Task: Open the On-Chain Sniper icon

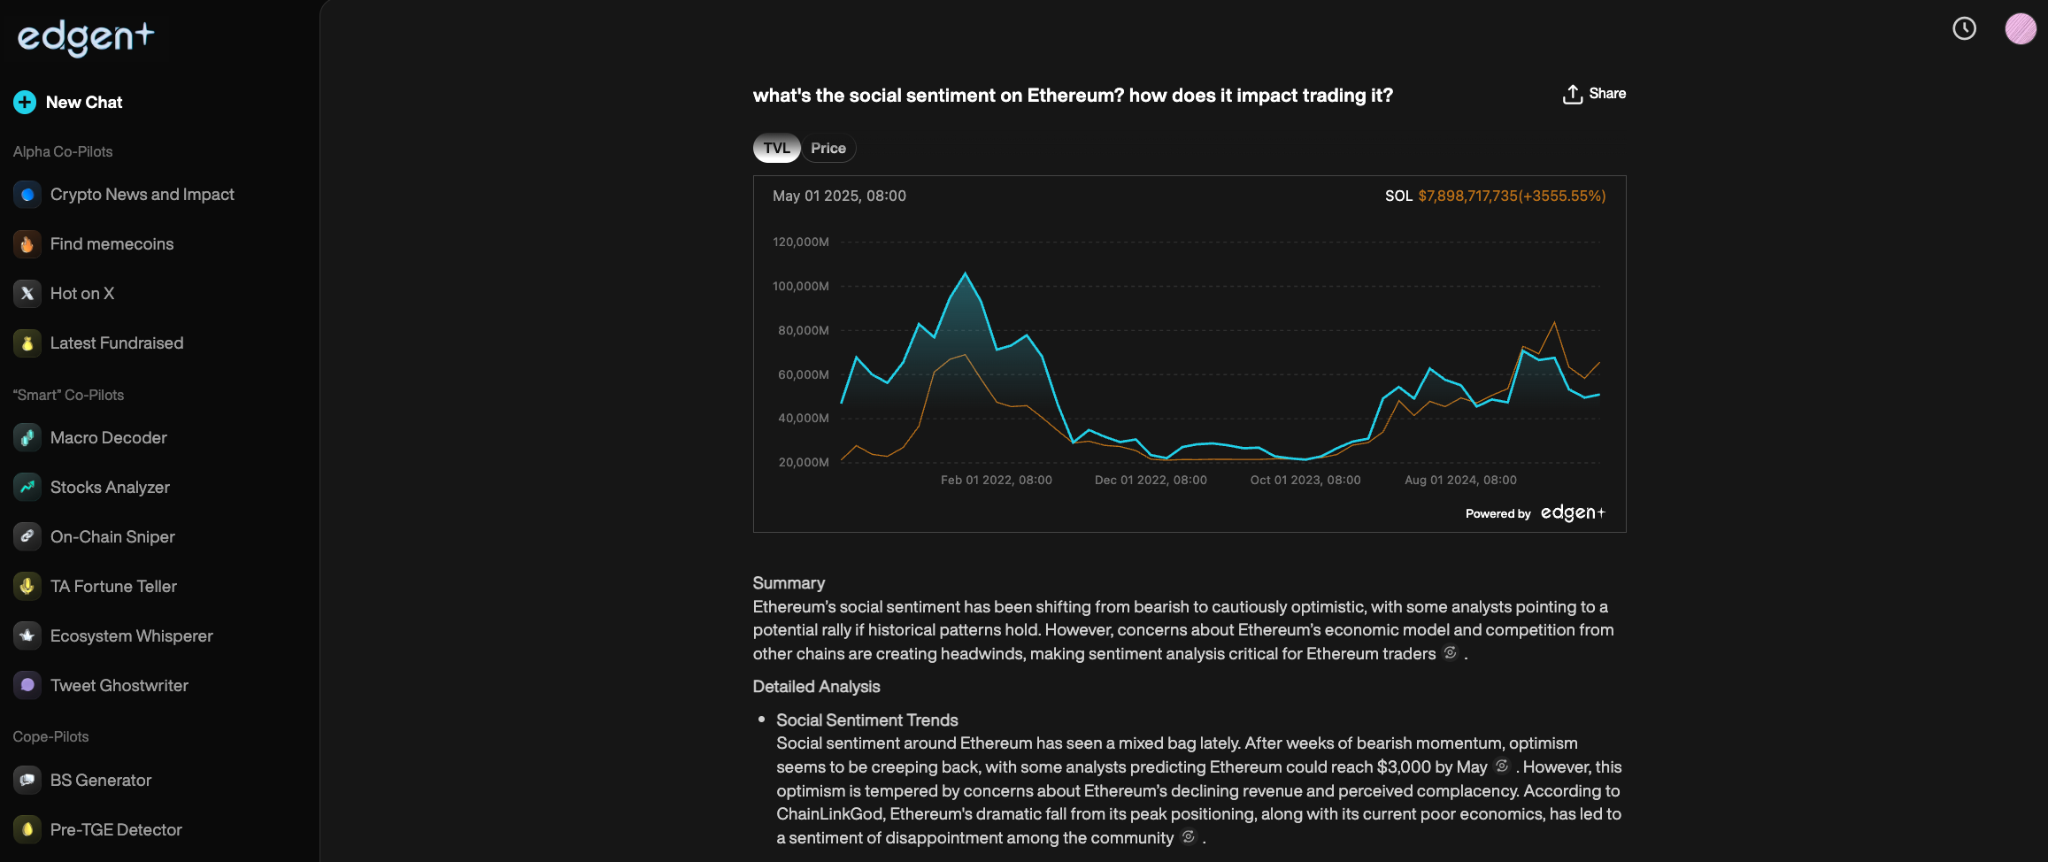Action: pos(27,537)
